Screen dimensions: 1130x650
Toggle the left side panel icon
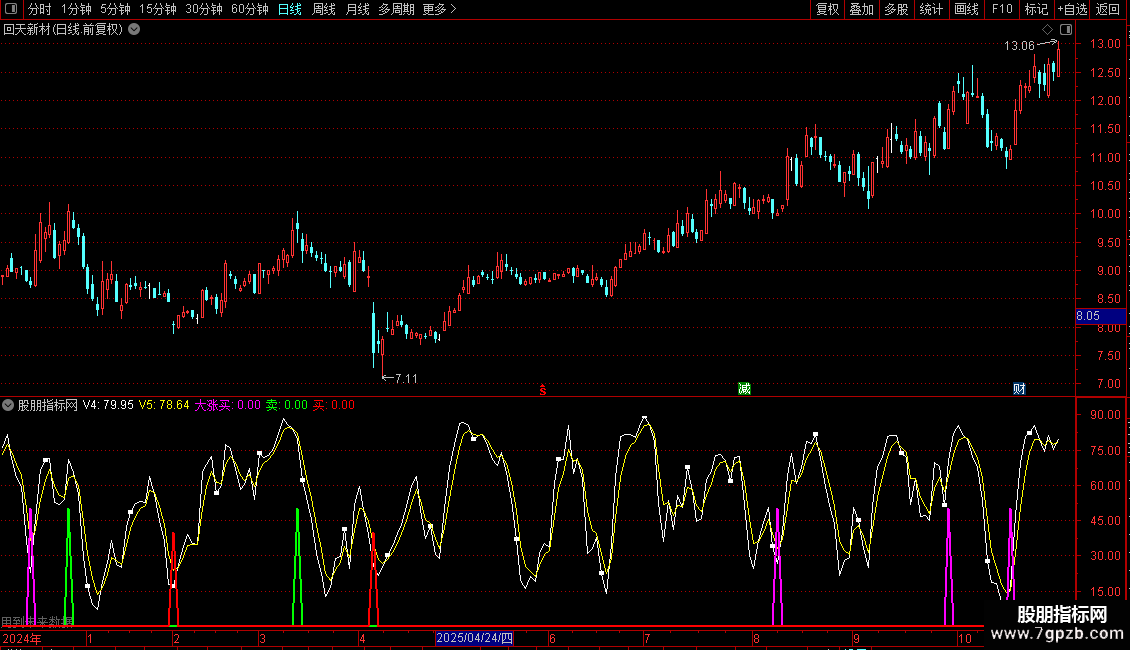click(x=11, y=9)
